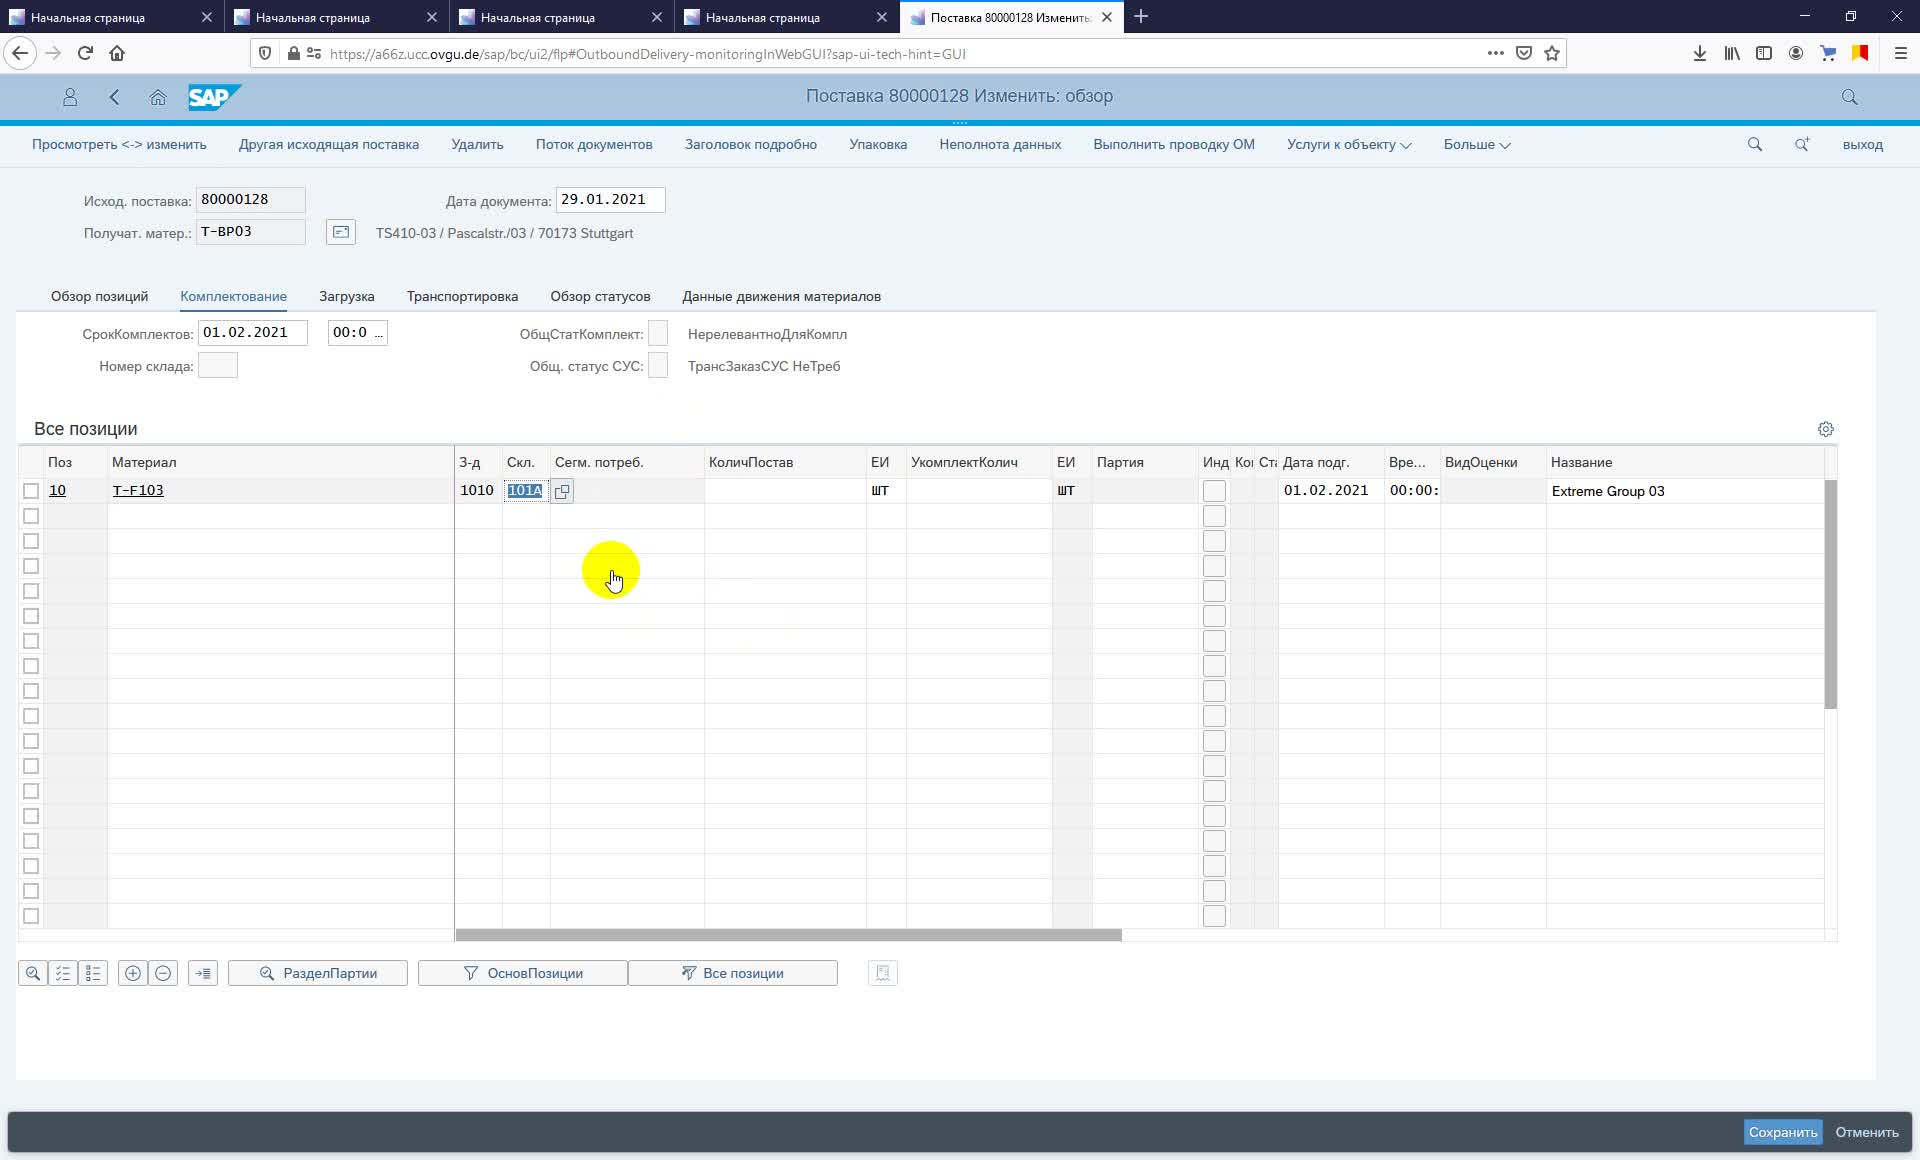The height and width of the screenshot is (1160, 1920).
Task: Reload the browser page
Action: point(85,53)
